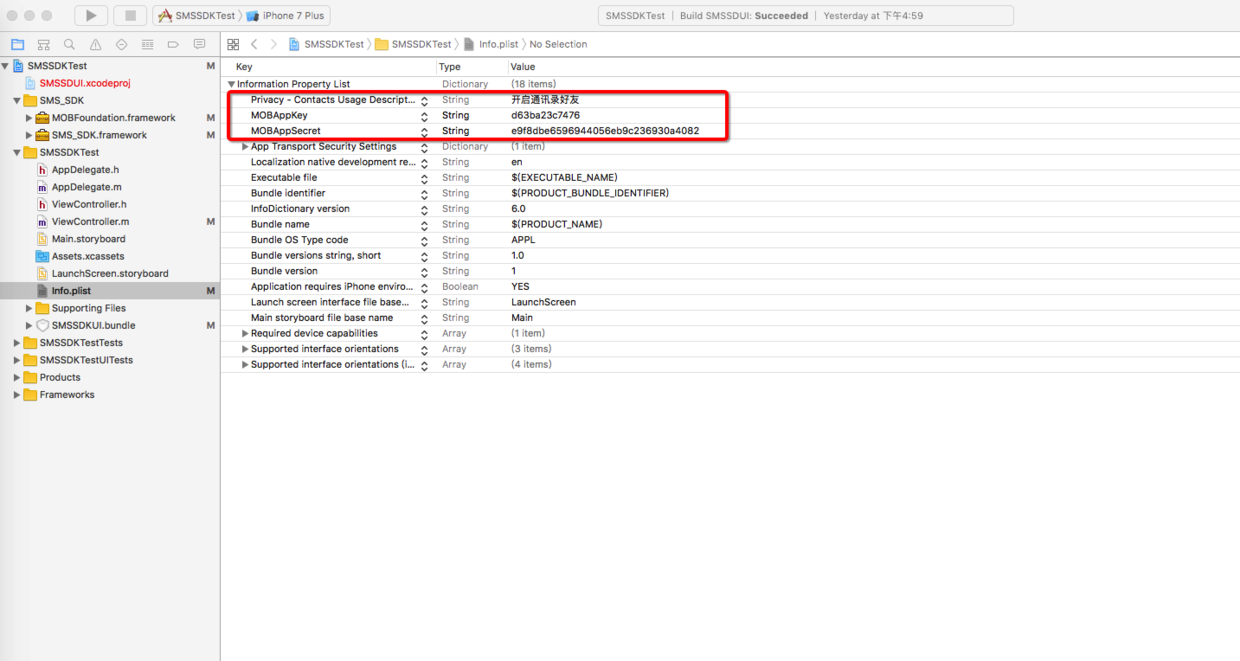Expand MOBFoundation.framework in navigator
The width and height of the screenshot is (1240, 661).
click(29, 118)
